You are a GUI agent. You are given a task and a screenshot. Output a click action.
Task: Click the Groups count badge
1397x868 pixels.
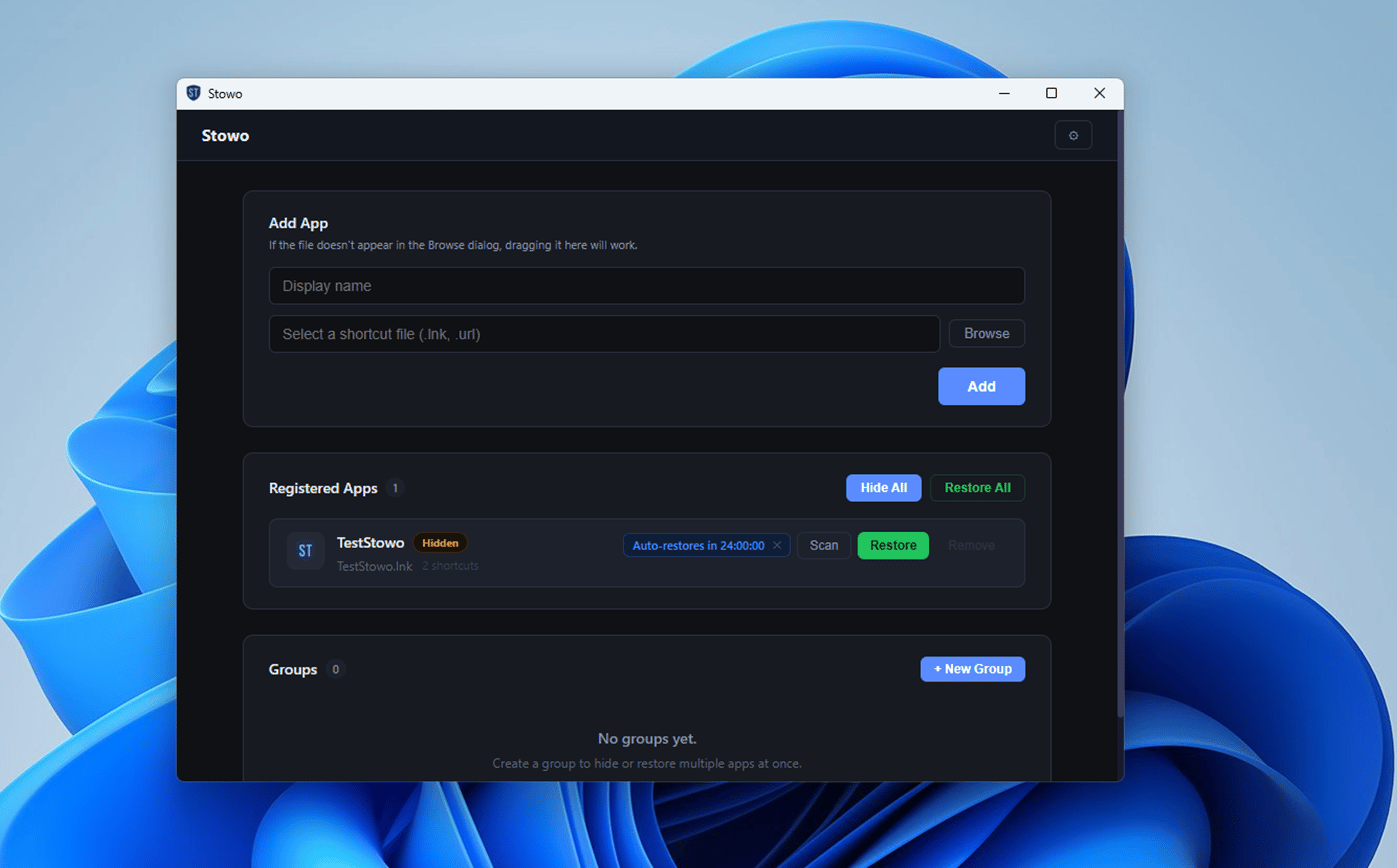335,669
